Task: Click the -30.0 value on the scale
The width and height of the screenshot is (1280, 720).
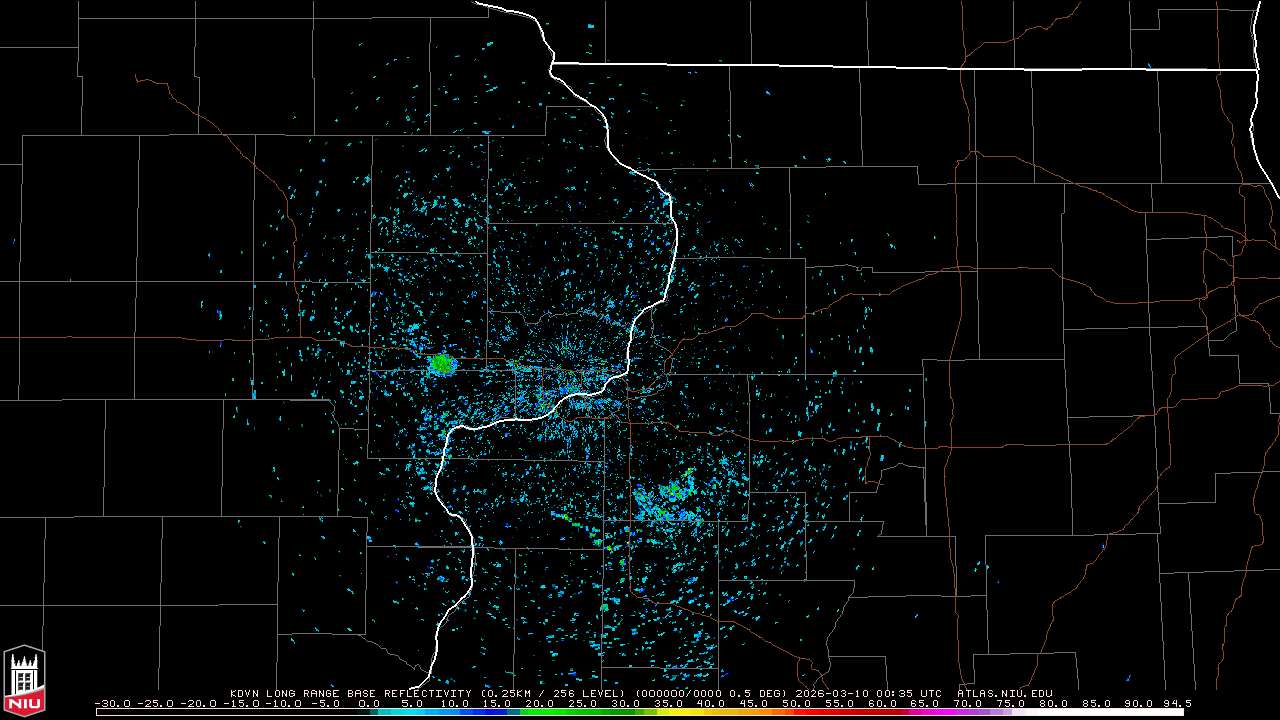Action: tap(112, 704)
